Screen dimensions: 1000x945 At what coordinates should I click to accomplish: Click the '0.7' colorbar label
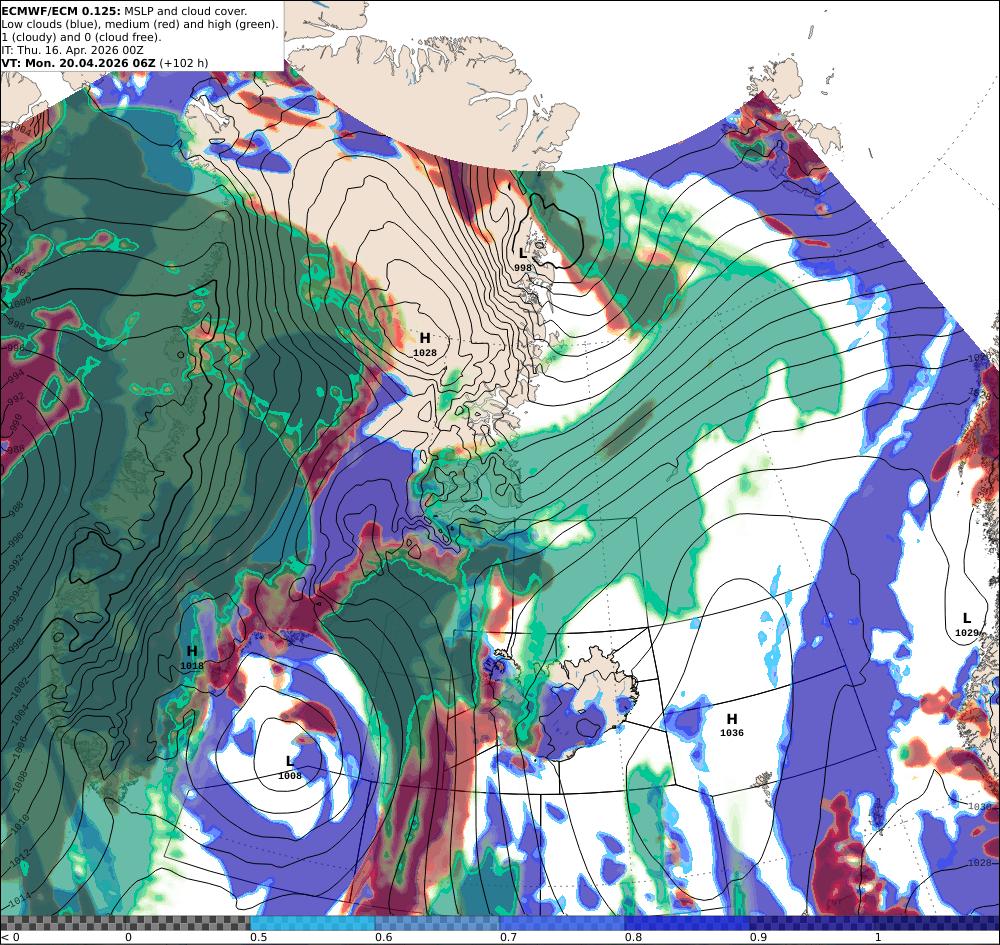pyautogui.click(x=508, y=937)
